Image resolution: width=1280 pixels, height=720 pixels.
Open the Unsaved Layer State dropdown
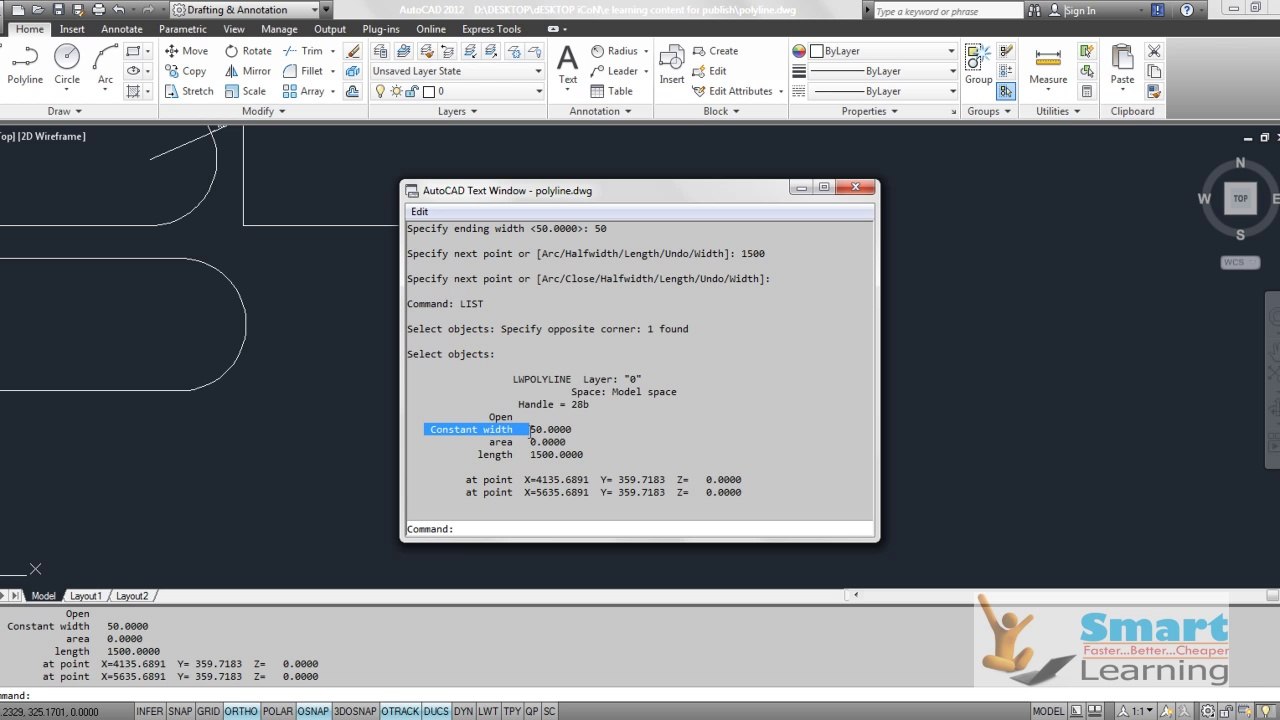457,71
